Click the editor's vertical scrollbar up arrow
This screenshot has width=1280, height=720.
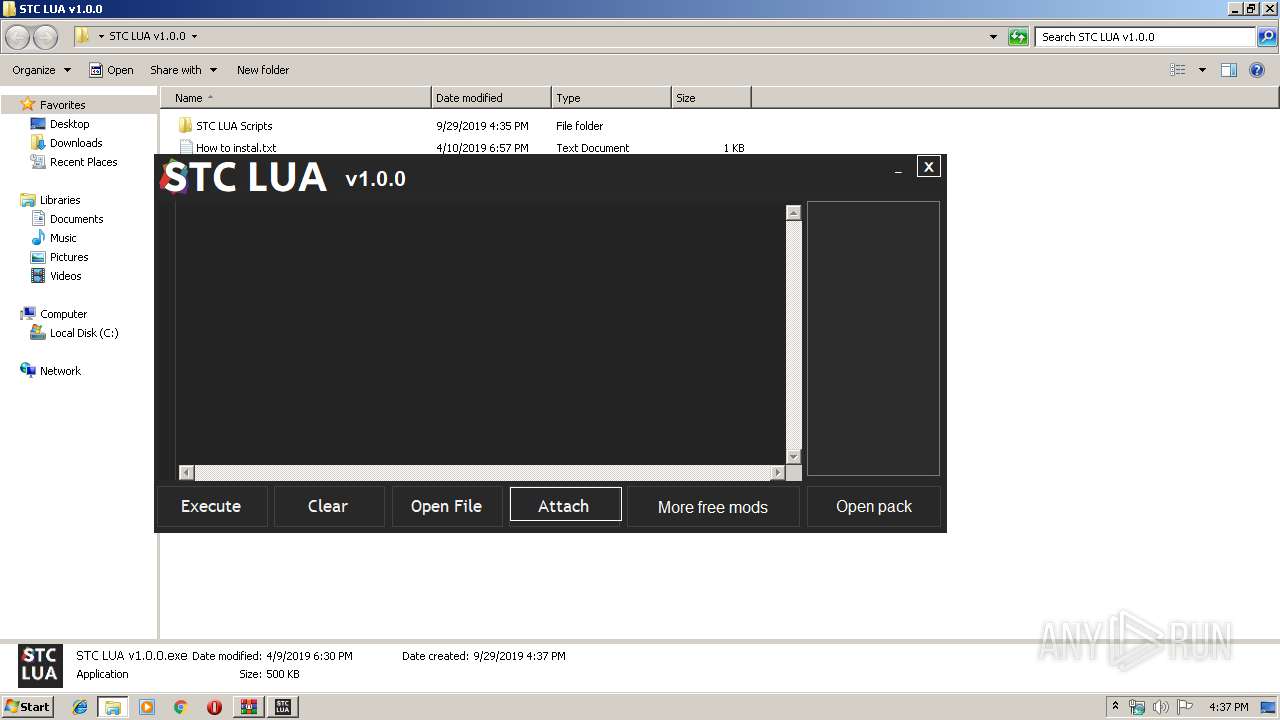[x=793, y=212]
